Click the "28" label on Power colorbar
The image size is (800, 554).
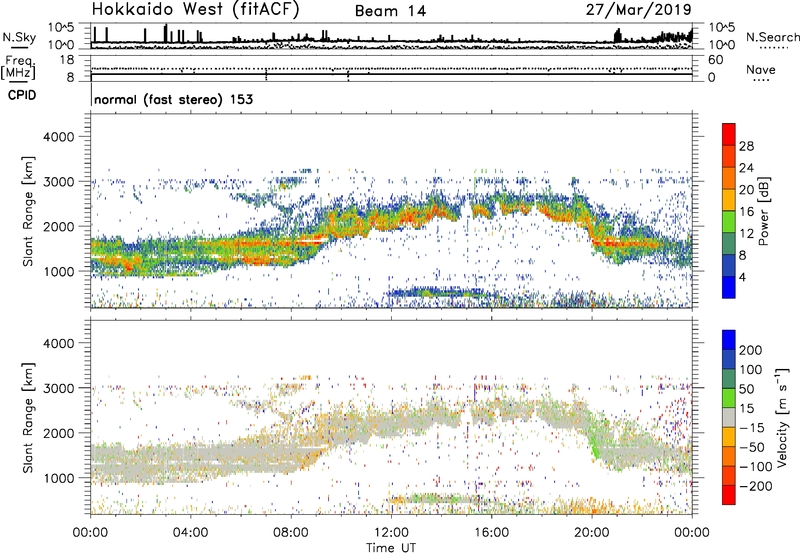point(746,146)
